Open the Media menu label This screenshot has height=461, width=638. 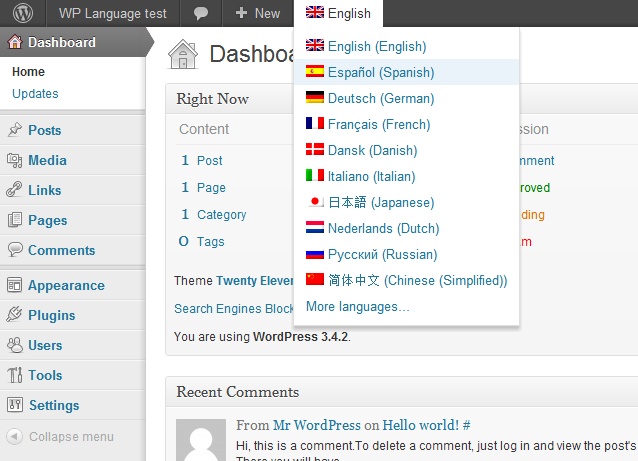tap(47, 160)
